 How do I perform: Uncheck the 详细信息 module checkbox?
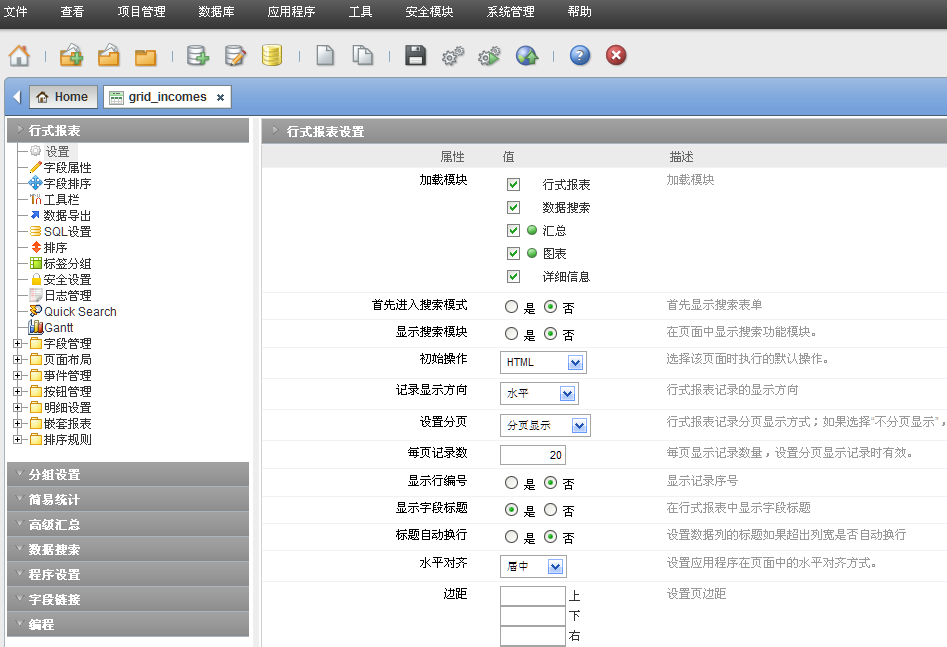(514, 277)
